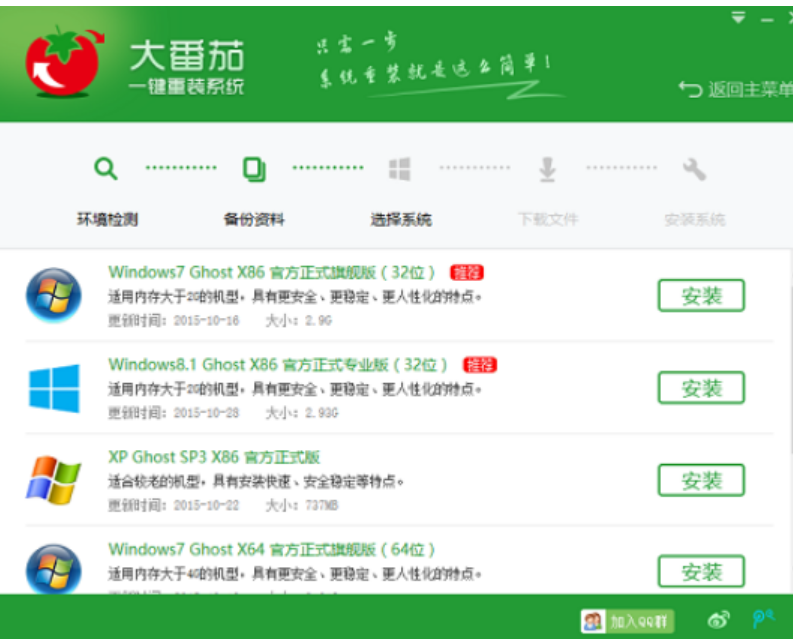793x639 pixels.
Task: Click the handwritten slogan 系统重装就是这么简单
Action: click(x=435, y=73)
